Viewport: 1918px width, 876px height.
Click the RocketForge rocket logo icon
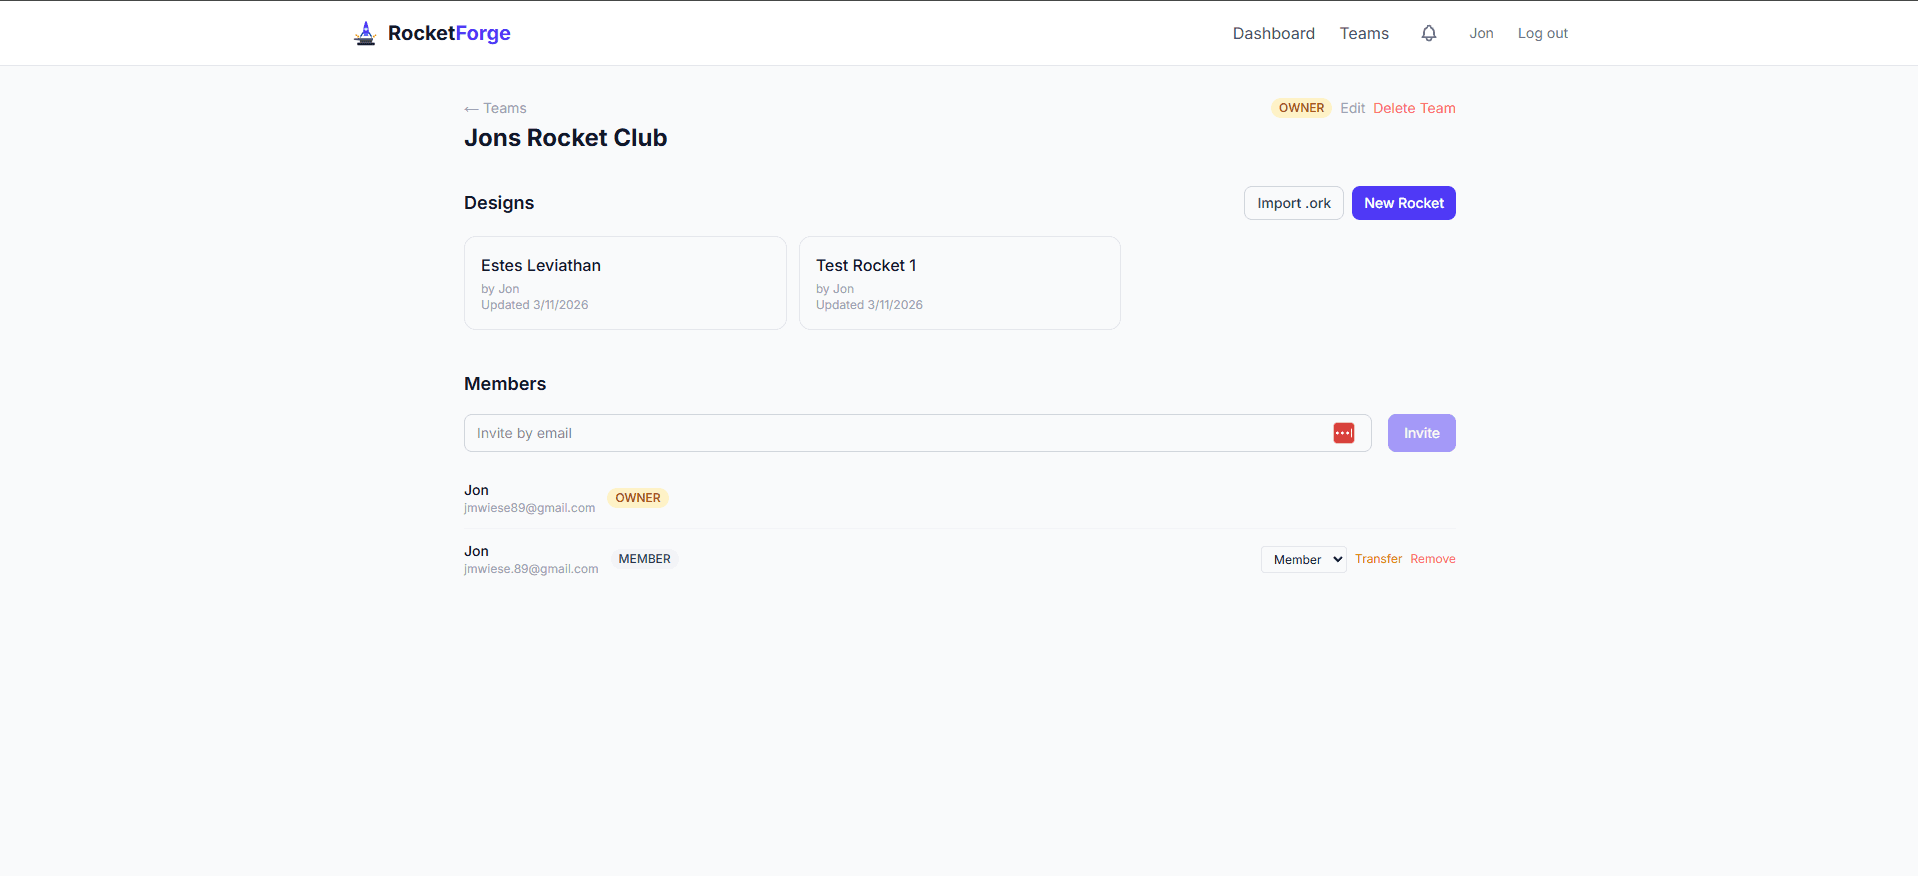pyautogui.click(x=365, y=33)
